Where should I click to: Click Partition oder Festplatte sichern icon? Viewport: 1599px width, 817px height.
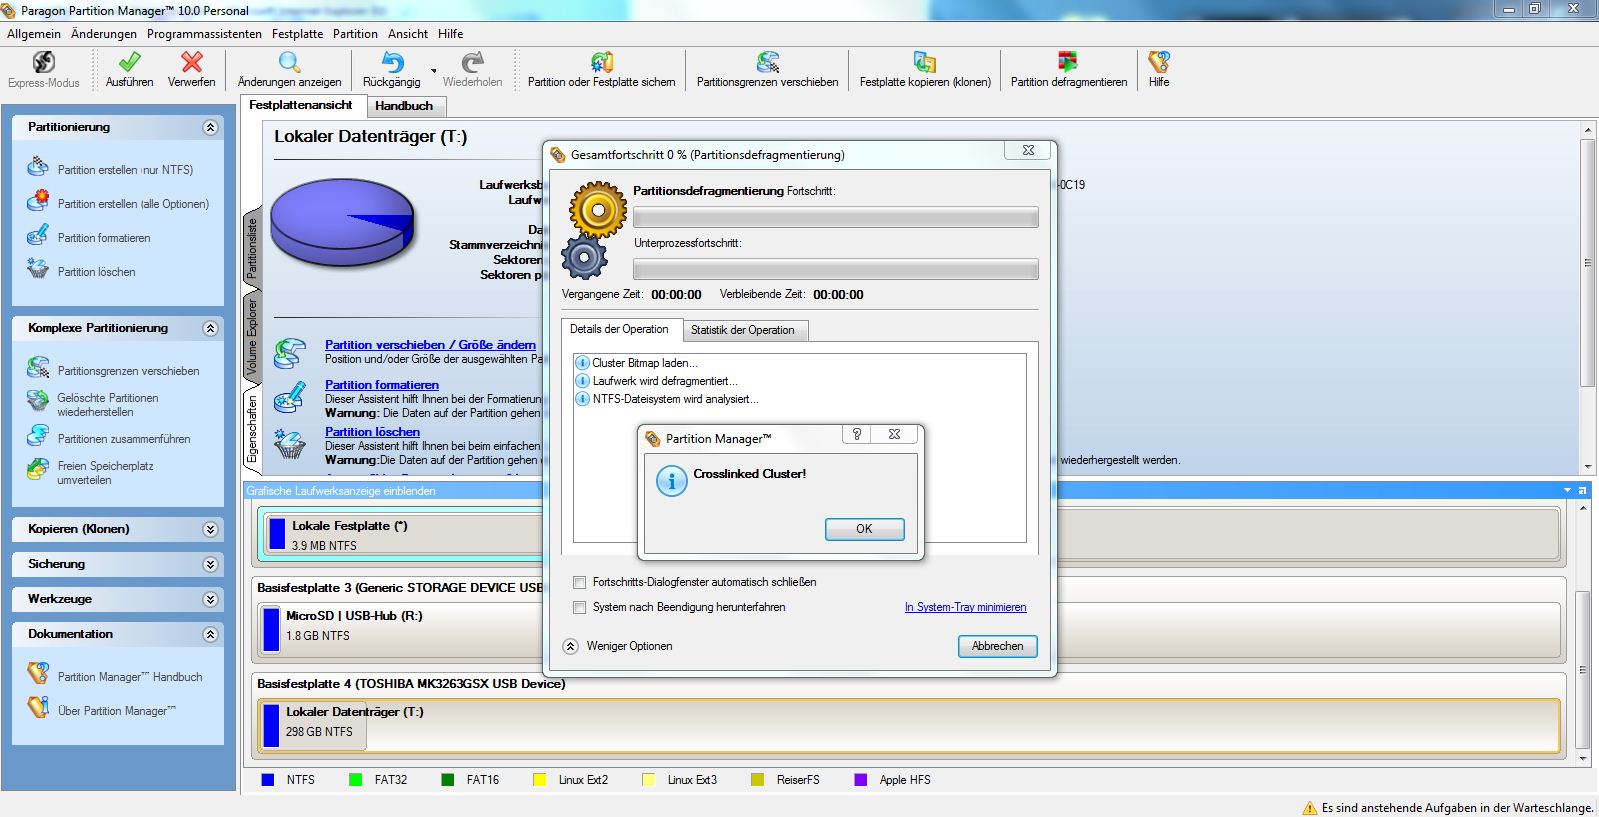(601, 62)
